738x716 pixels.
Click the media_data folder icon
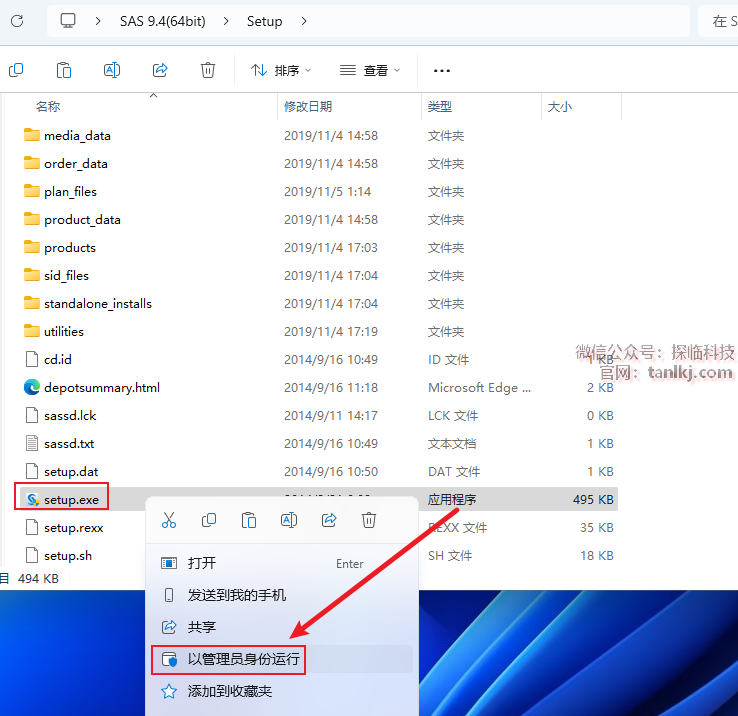coord(32,135)
